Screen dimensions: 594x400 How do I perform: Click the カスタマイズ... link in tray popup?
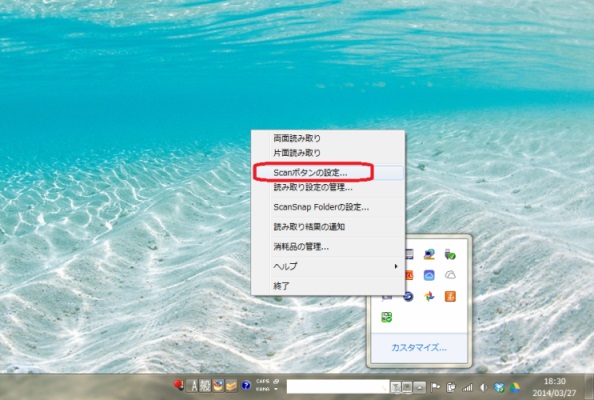[x=419, y=348]
